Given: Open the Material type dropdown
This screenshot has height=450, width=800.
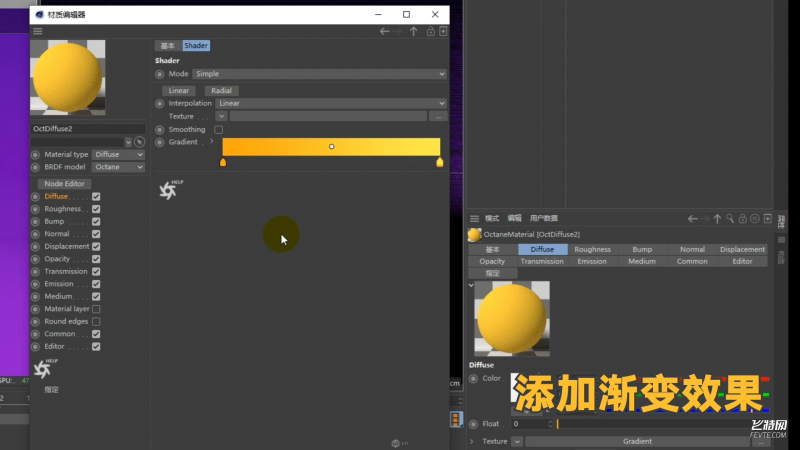Looking at the screenshot, I should click(x=118, y=155).
